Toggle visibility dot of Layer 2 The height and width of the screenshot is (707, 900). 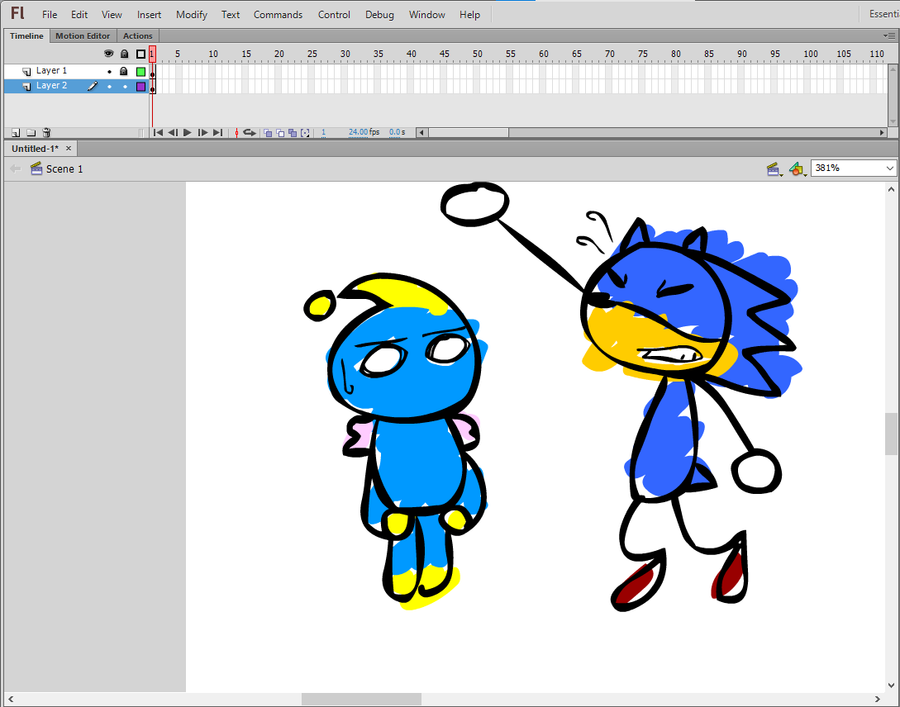(110, 87)
